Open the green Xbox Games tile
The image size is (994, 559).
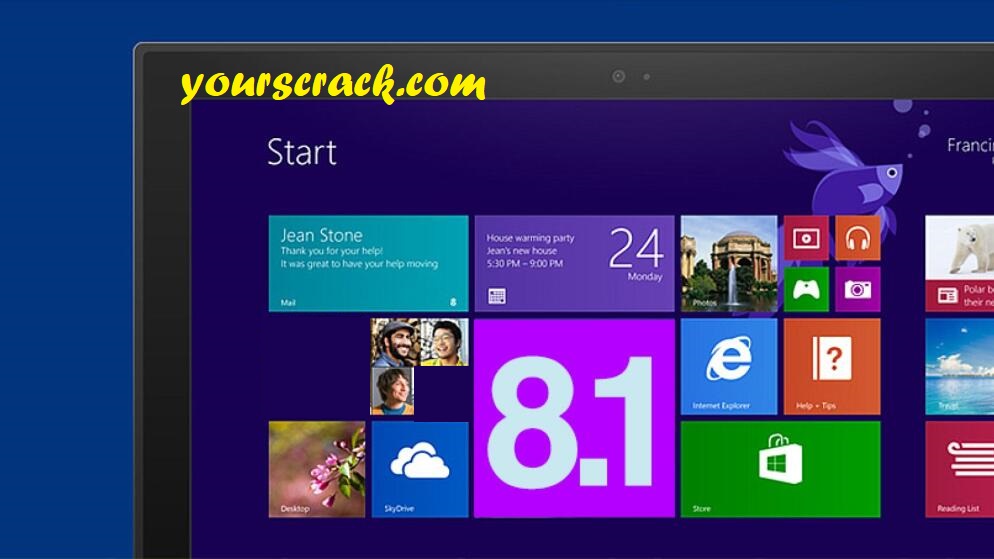(x=806, y=290)
